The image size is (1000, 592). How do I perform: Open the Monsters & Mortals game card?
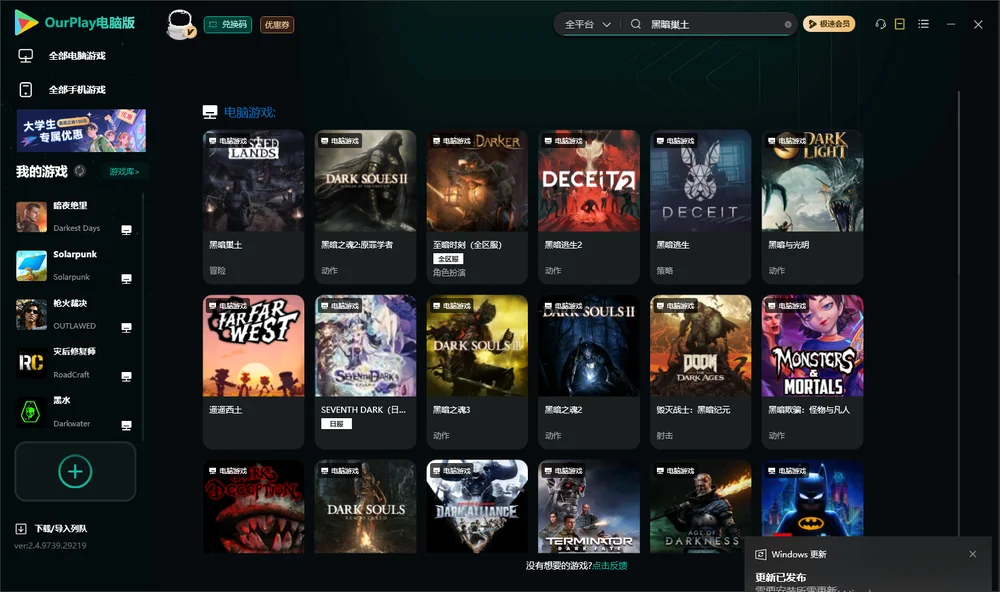point(812,372)
